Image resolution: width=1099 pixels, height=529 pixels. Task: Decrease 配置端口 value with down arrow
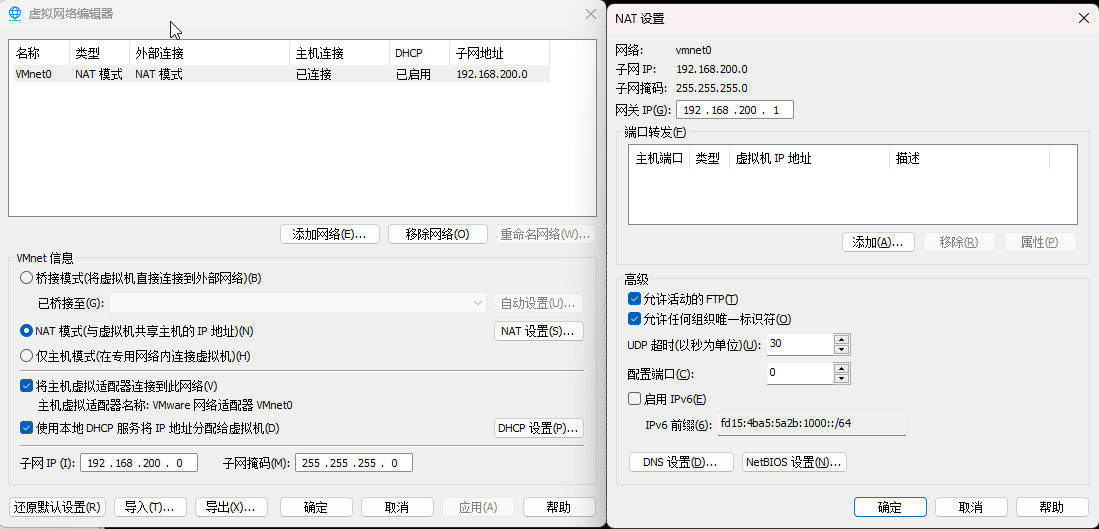tap(842, 378)
